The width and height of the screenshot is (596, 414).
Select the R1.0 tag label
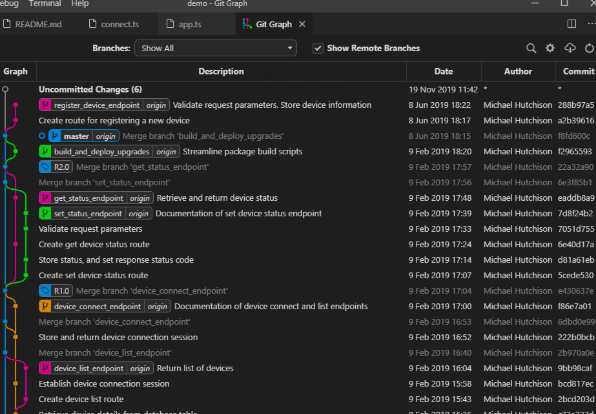(55, 291)
